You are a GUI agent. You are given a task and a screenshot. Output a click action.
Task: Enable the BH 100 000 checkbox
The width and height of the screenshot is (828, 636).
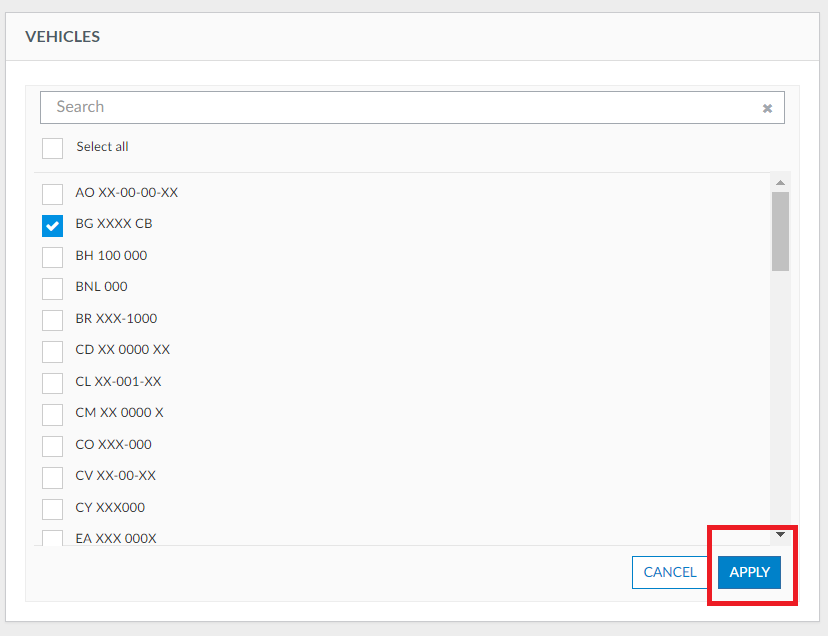52,256
